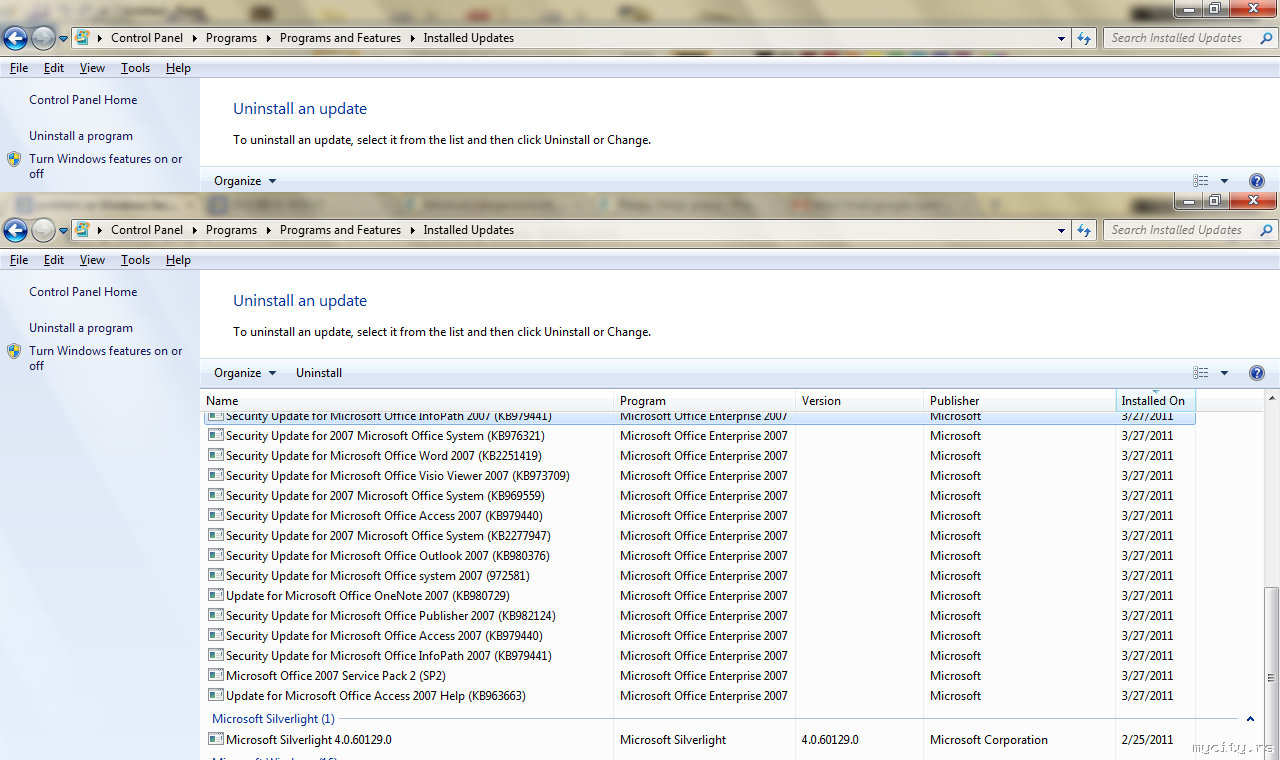This screenshot has width=1280, height=760.
Task: Click the icon of the KB976321 update
Action: tap(215, 436)
